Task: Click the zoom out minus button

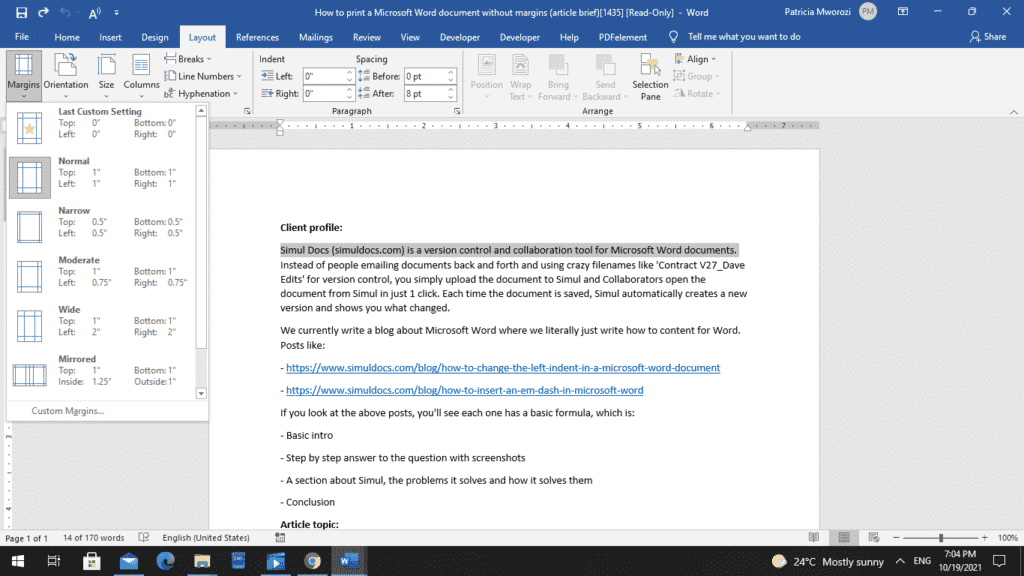Action: coord(896,537)
